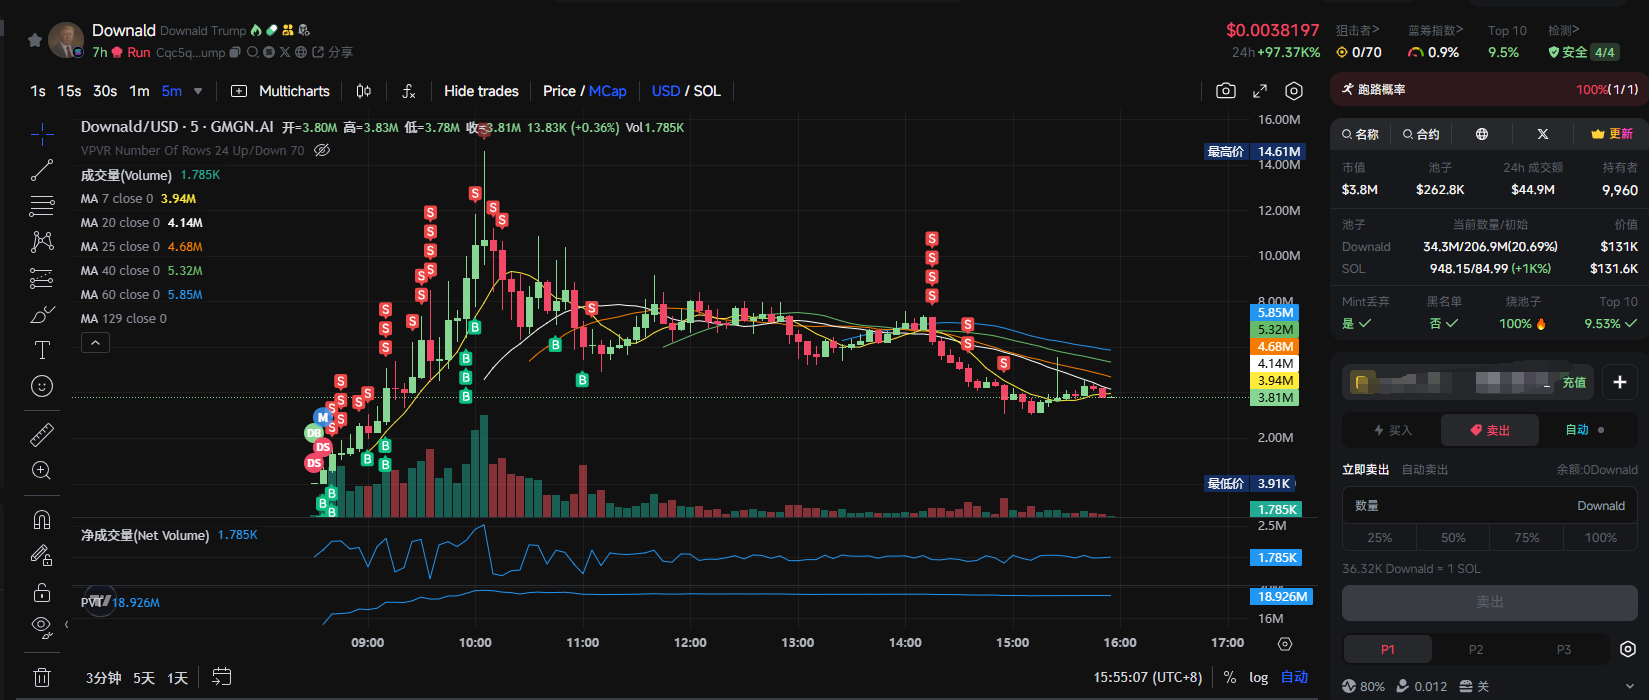Select the text annotation tool
Screen dimensions: 1649x700
42,350
